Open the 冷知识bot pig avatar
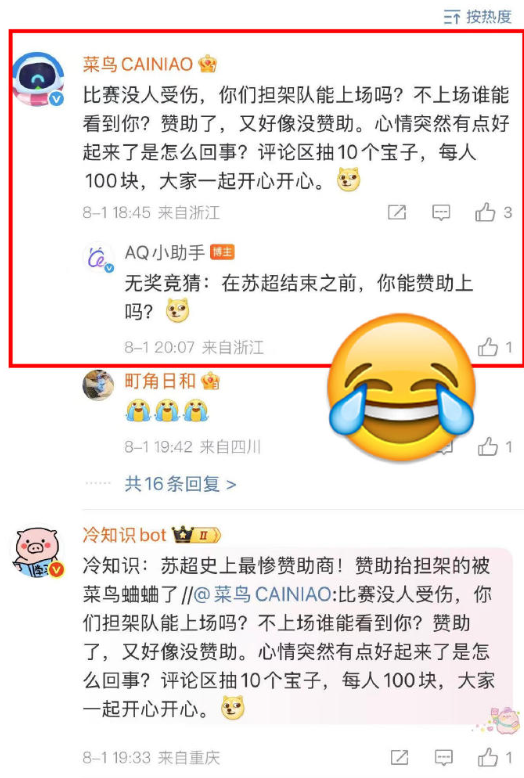This screenshot has height=778, width=524. click(x=38, y=553)
